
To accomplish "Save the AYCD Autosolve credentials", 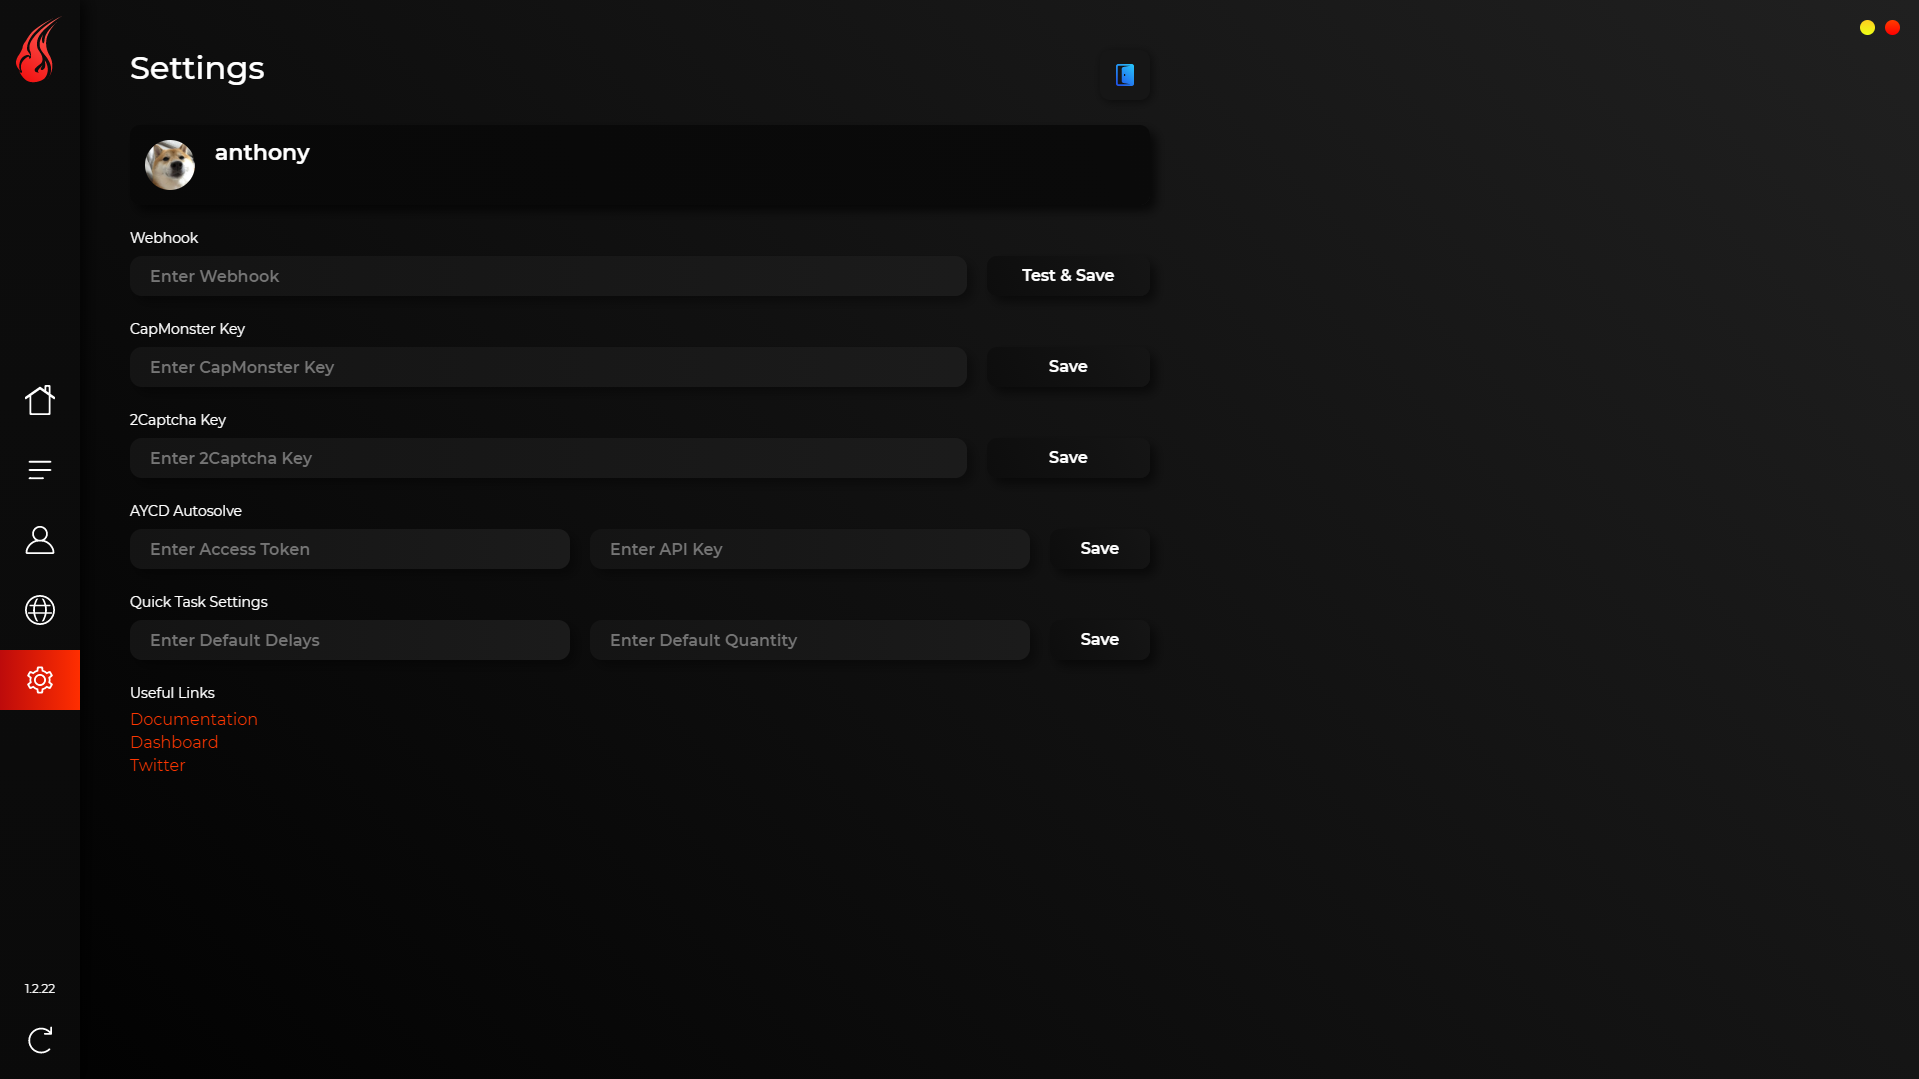I will tap(1099, 549).
